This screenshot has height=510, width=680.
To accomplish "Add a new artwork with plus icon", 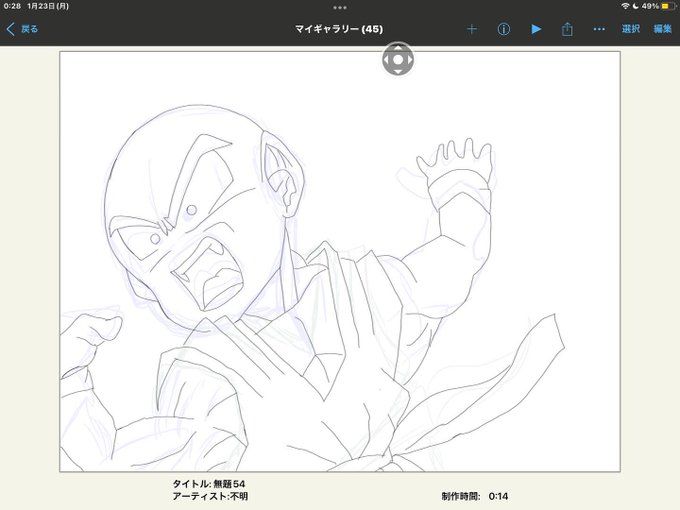I will 472,29.
